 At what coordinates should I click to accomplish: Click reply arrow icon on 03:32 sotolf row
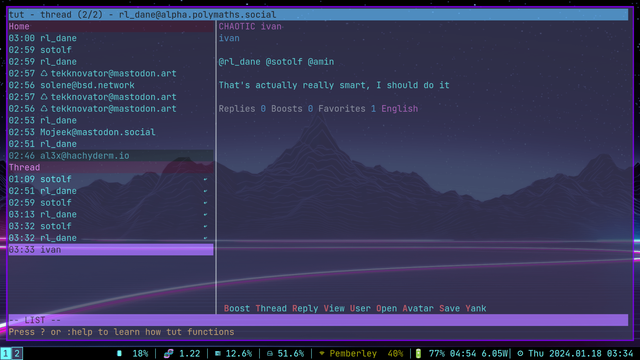[205, 226]
